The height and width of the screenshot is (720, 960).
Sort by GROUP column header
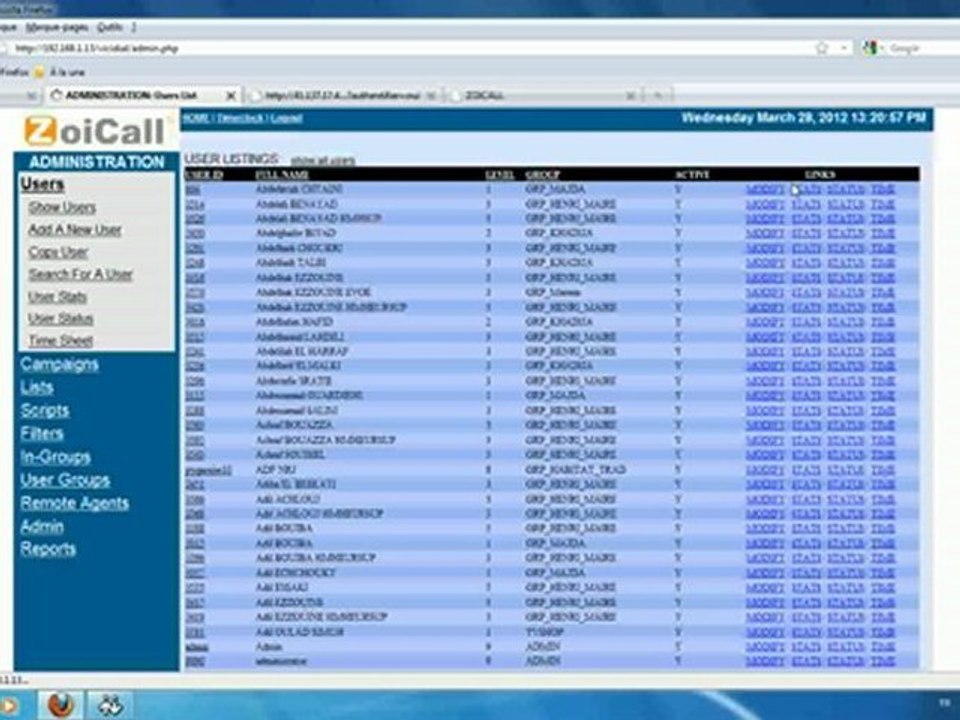542,175
